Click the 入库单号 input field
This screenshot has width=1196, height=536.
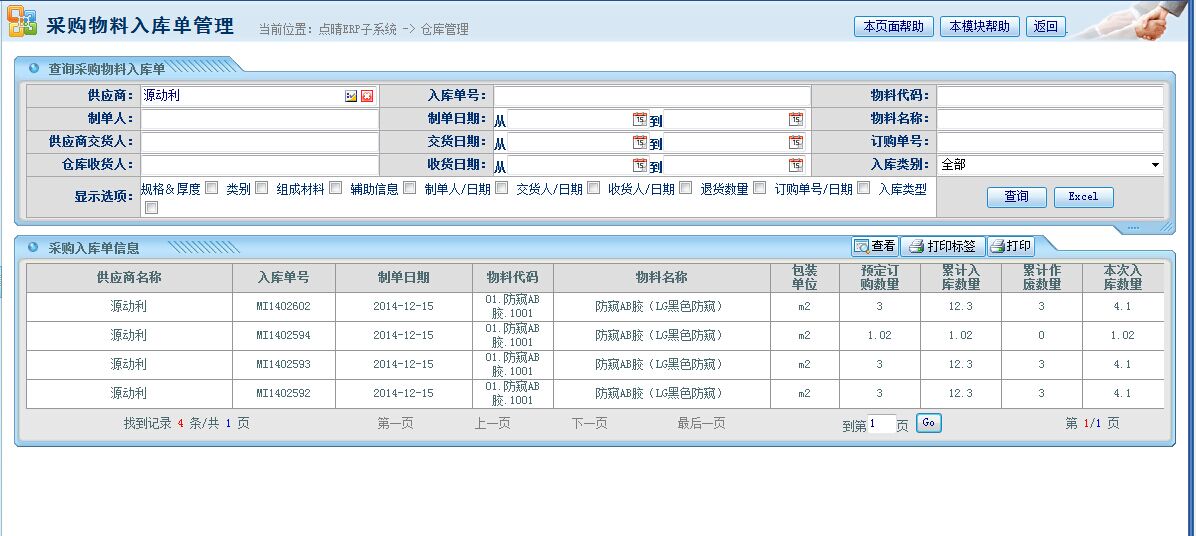tap(651, 96)
